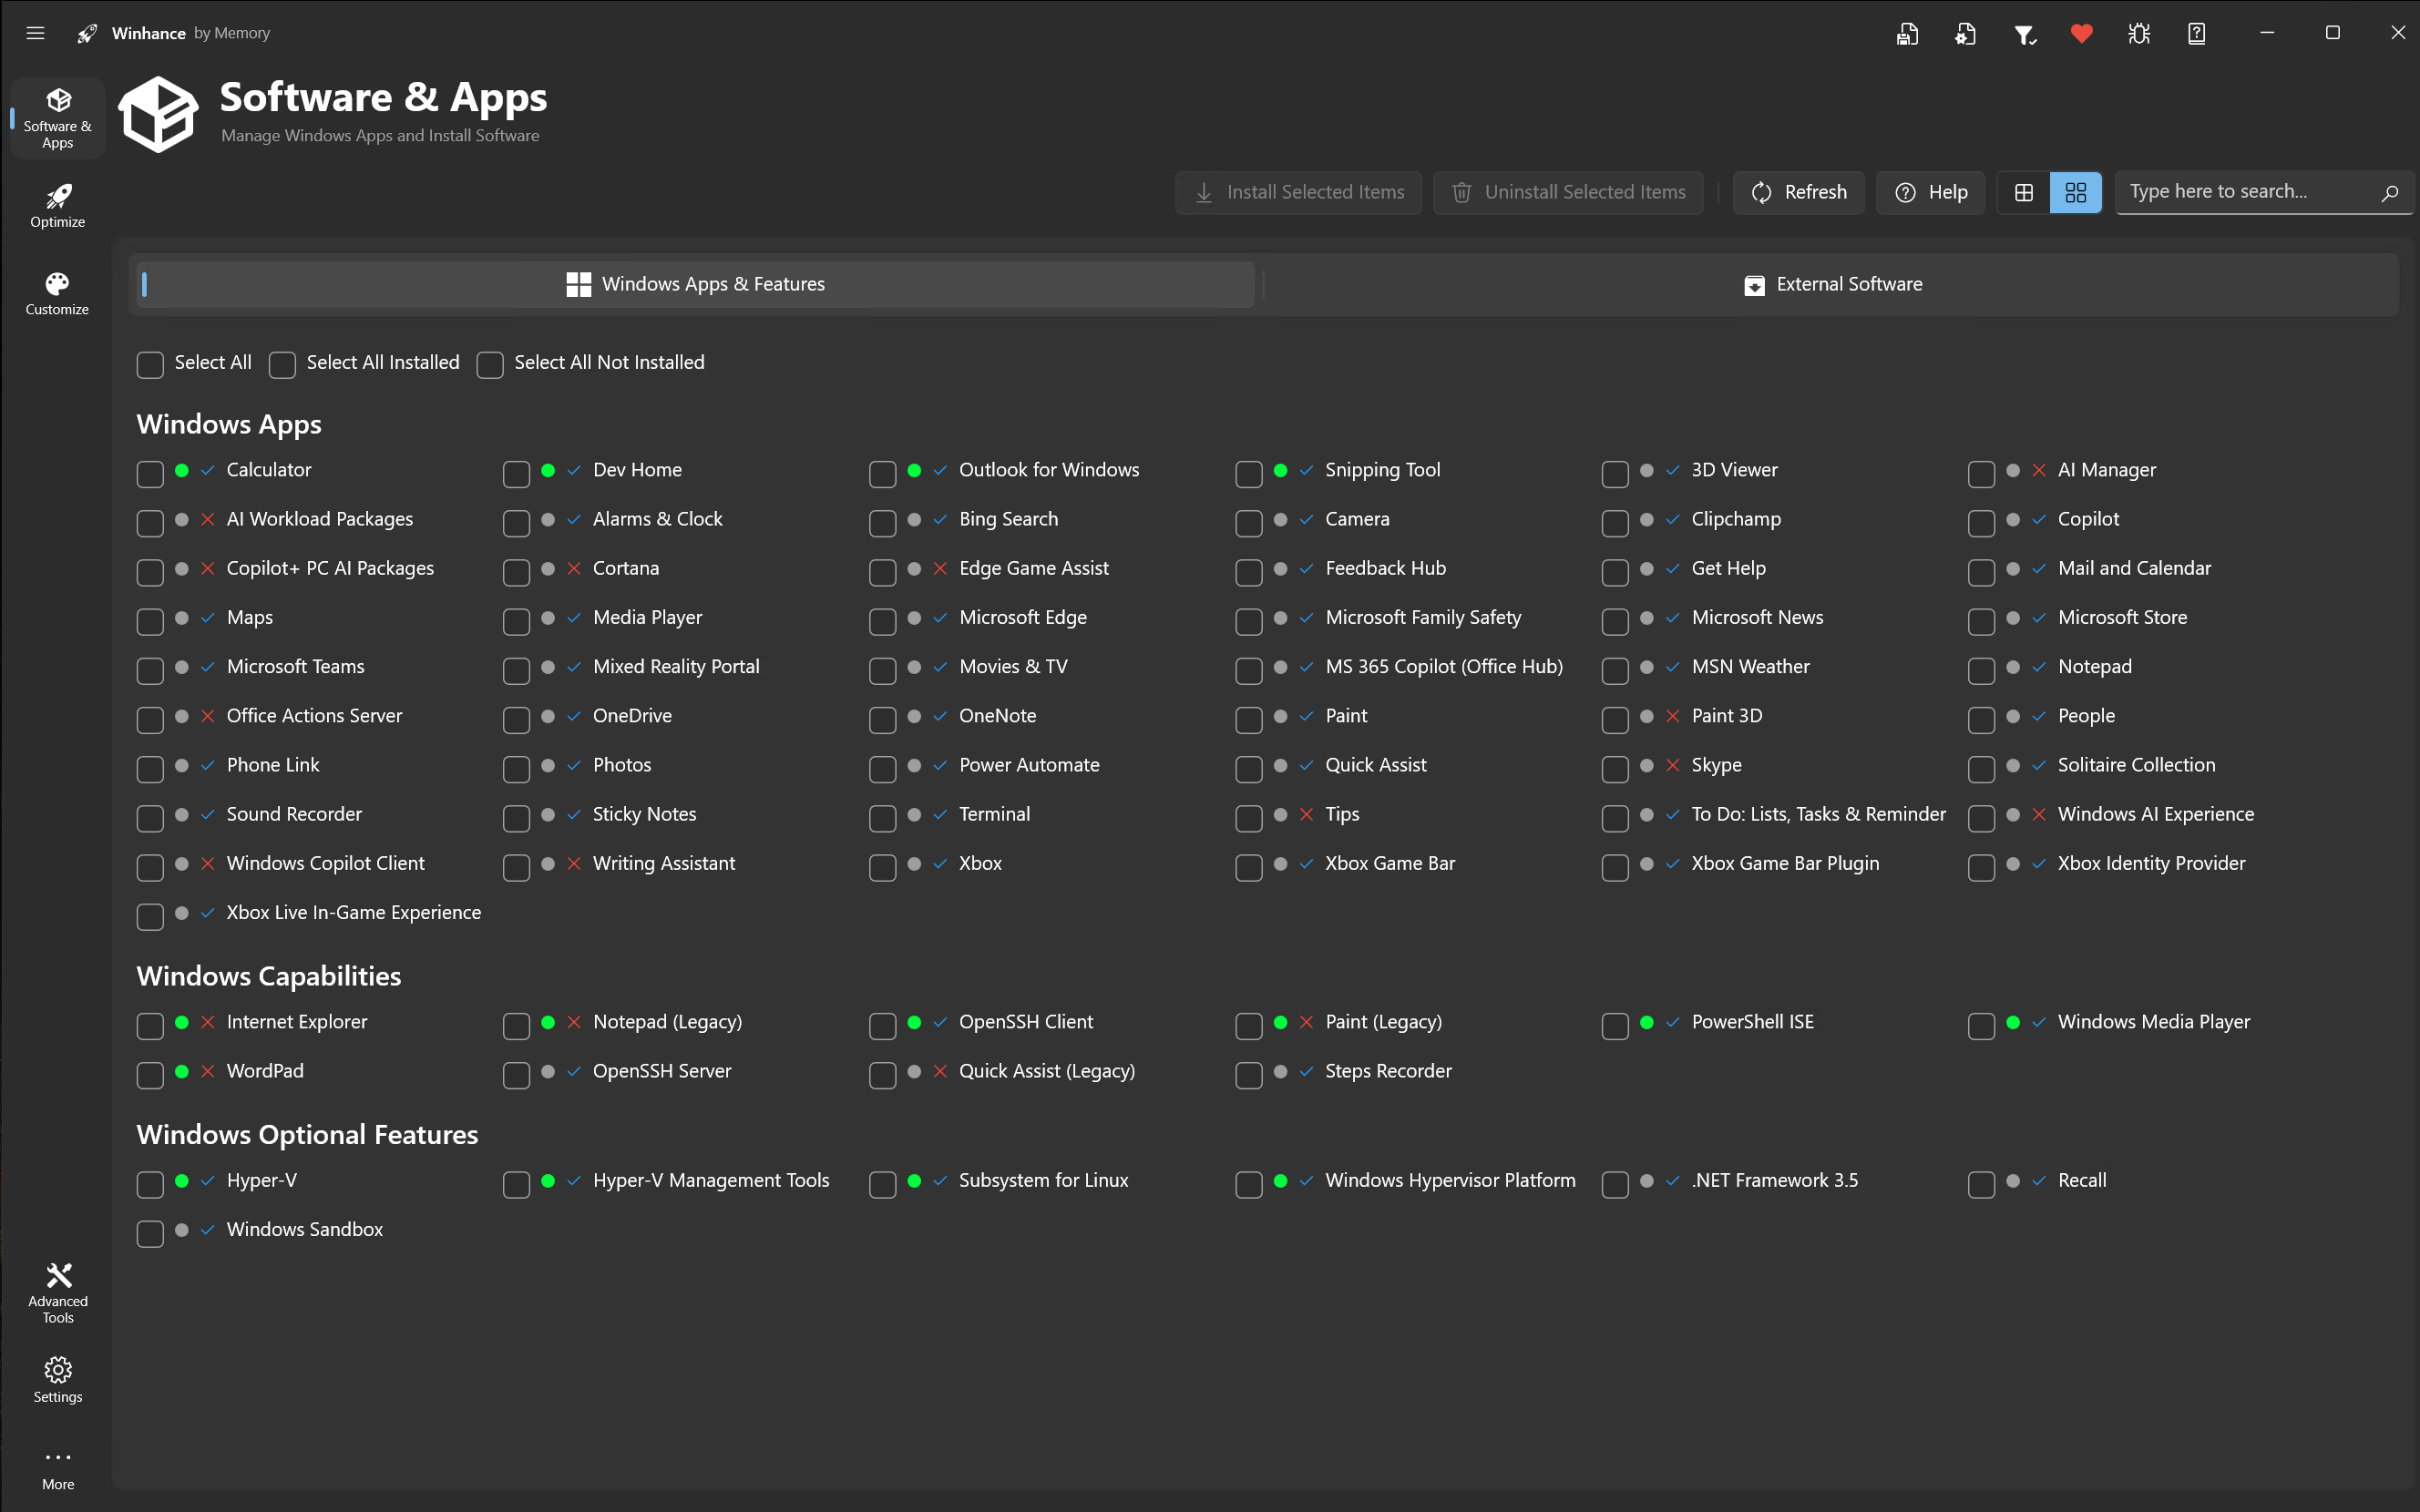
Task: Click the save configuration file icon
Action: tap(1907, 34)
